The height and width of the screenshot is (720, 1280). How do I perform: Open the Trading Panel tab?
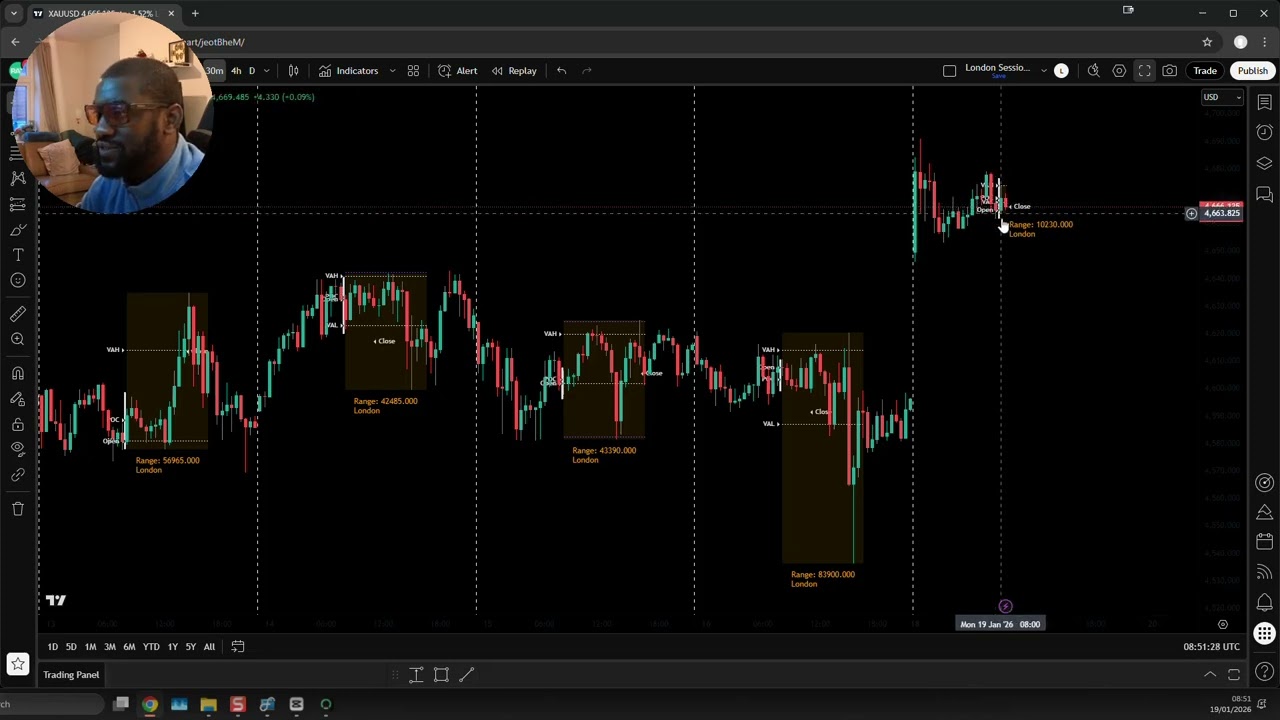71,675
